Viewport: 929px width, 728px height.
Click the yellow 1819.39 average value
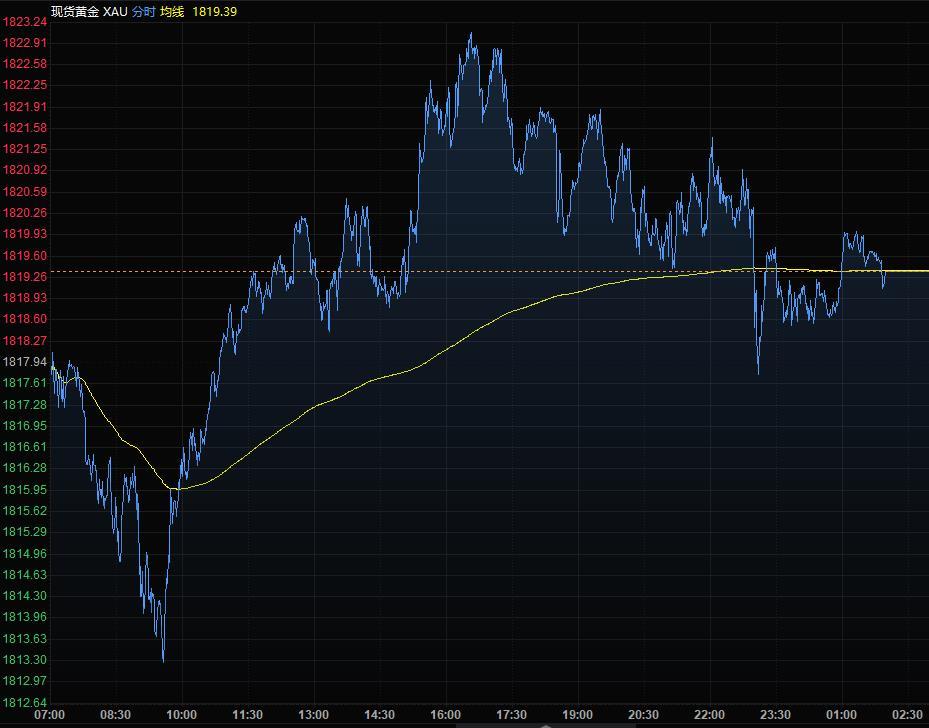217,11
